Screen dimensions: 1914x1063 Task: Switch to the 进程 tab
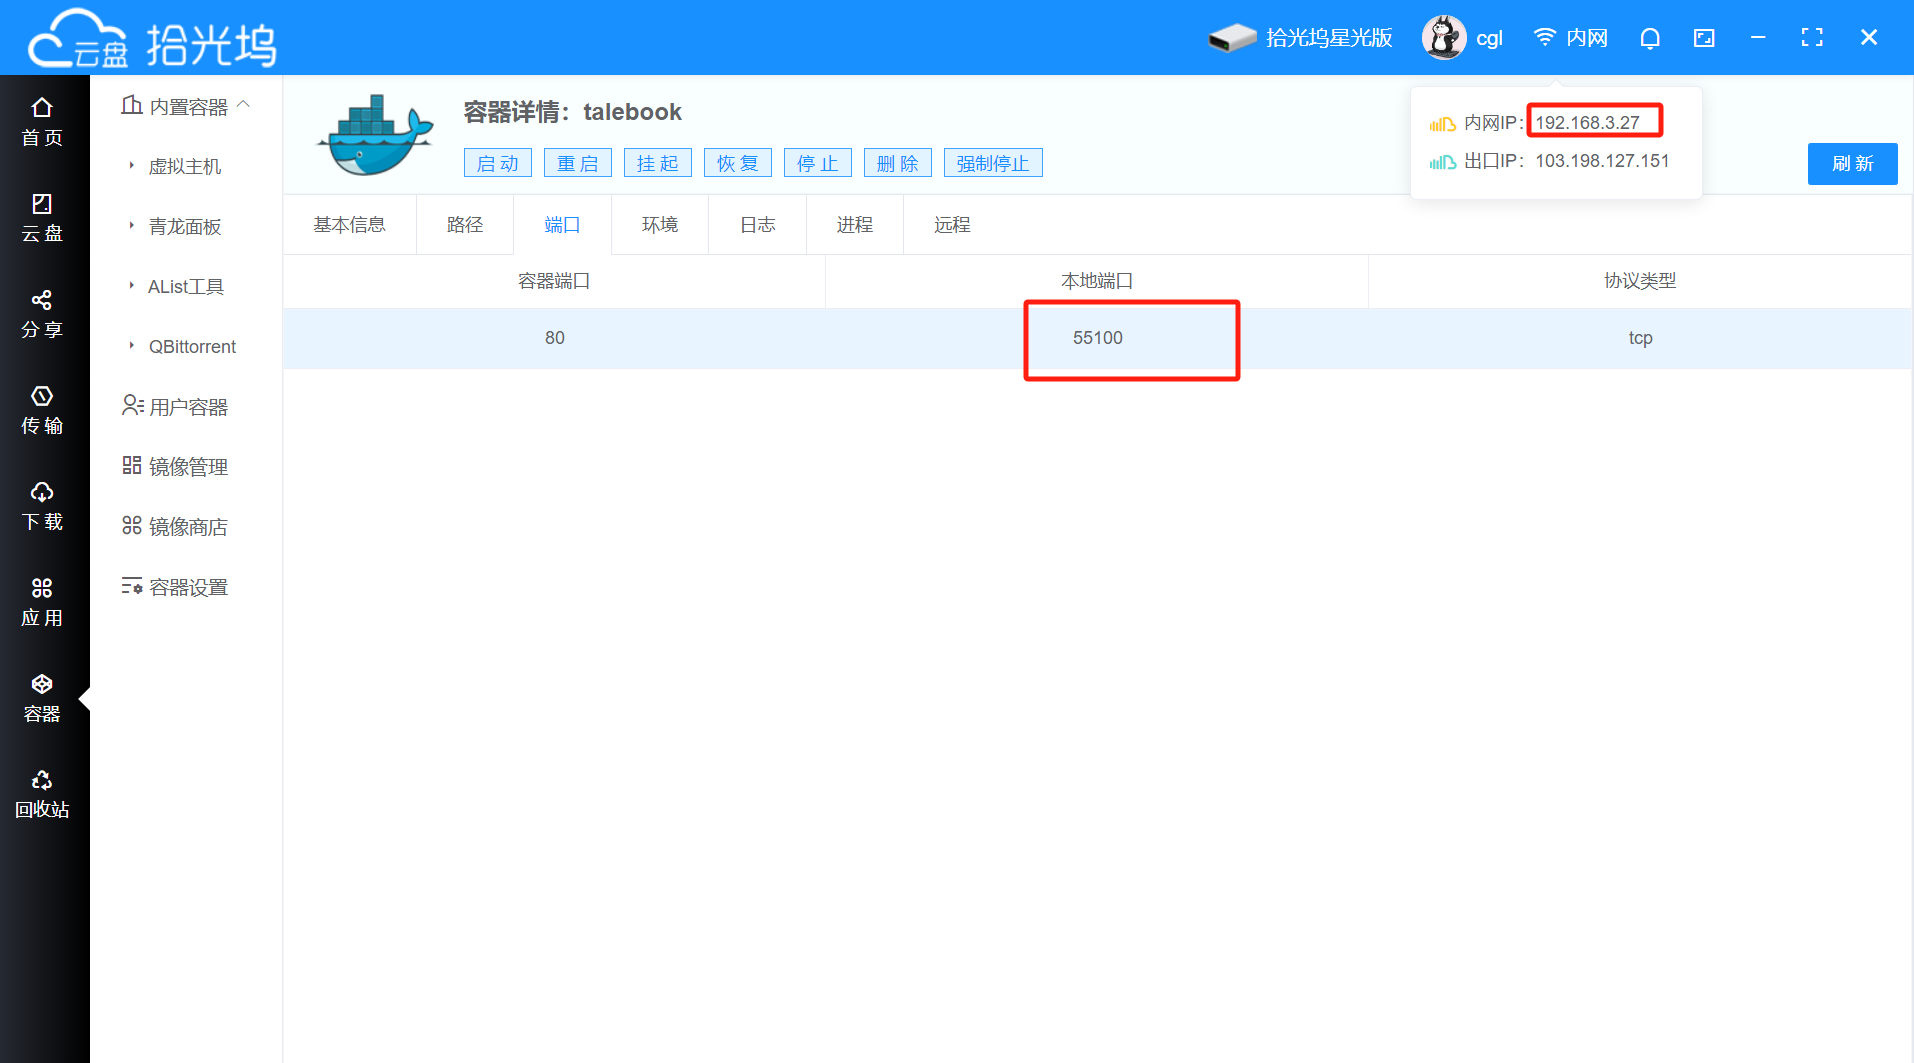coord(855,225)
